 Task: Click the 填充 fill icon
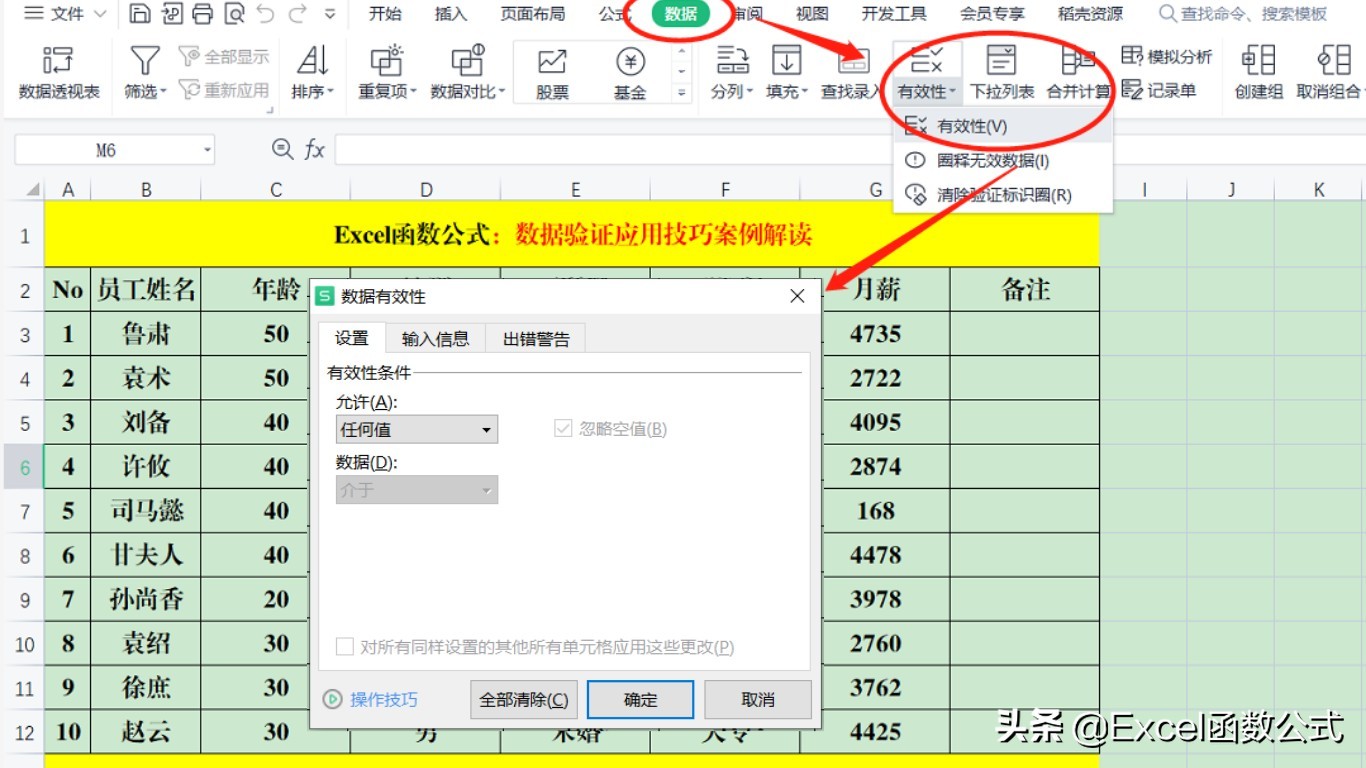(x=787, y=61)
